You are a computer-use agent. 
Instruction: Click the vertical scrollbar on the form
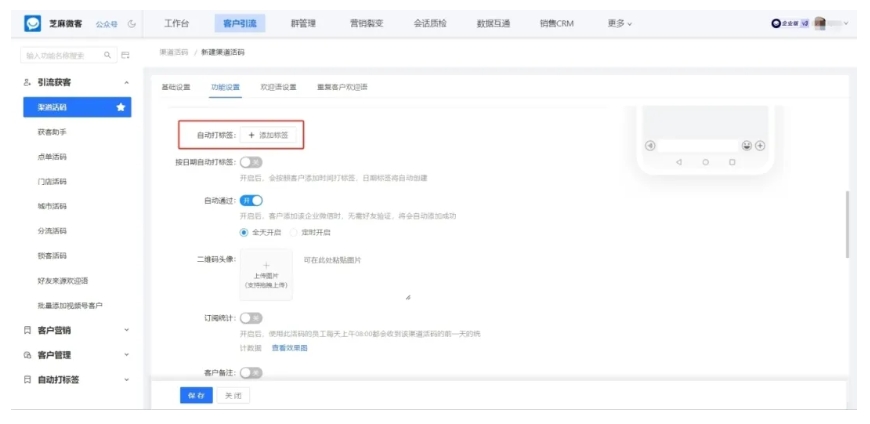(847, 225)
